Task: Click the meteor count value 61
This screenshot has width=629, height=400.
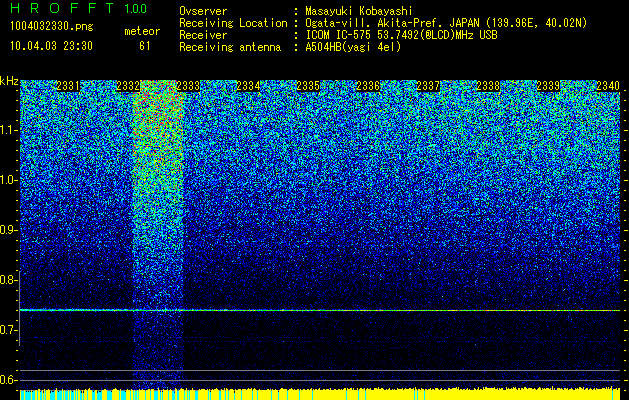Action: pos(145,46)
